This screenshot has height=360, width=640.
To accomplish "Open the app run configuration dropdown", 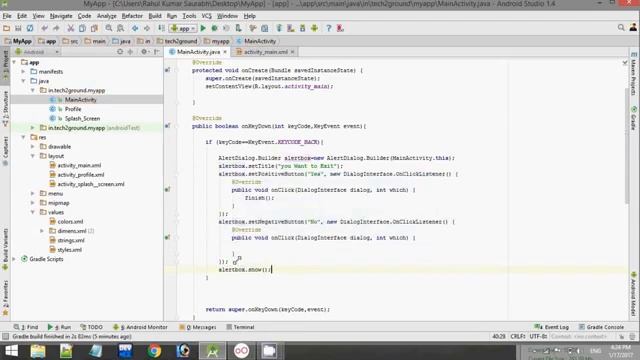I will (183, 28).
